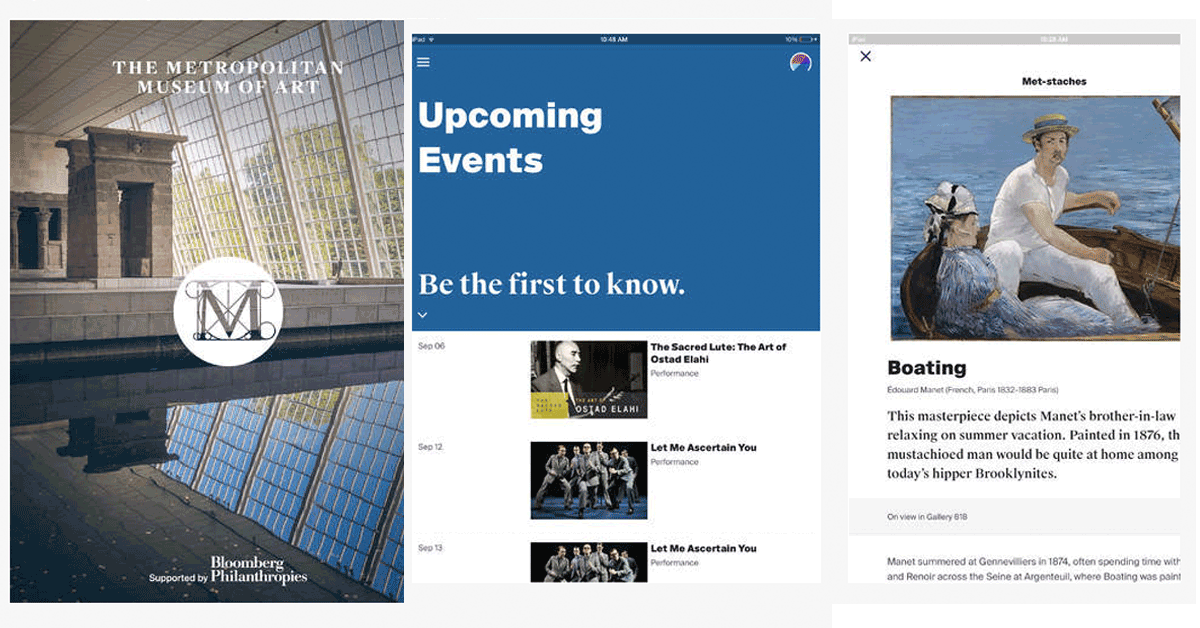The image size is (1200, 628).
Task: Tap The Metropolitan Museum of Art title
Action: coord(228,77)
